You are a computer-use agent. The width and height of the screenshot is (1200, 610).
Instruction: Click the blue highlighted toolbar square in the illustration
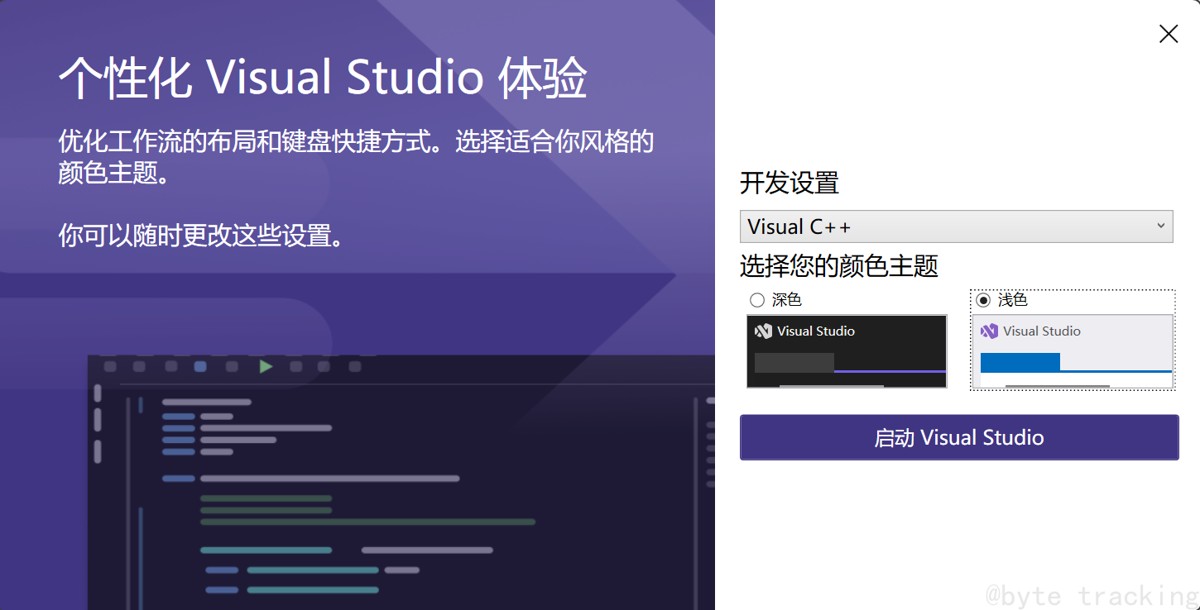[x=201, y=366]
